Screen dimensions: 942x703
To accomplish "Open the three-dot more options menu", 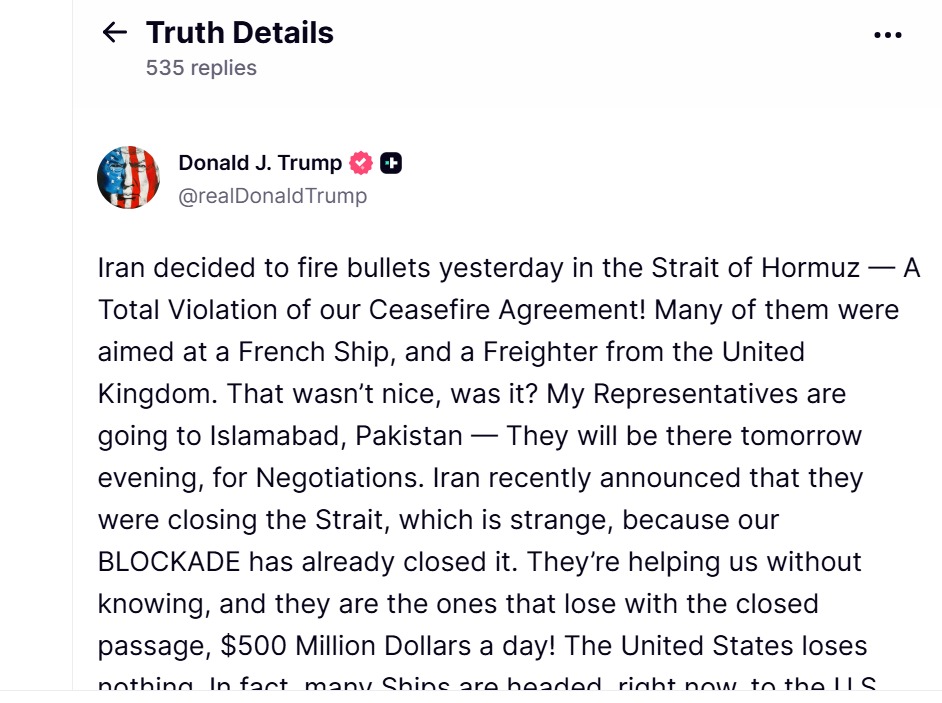I will (887, 35).
